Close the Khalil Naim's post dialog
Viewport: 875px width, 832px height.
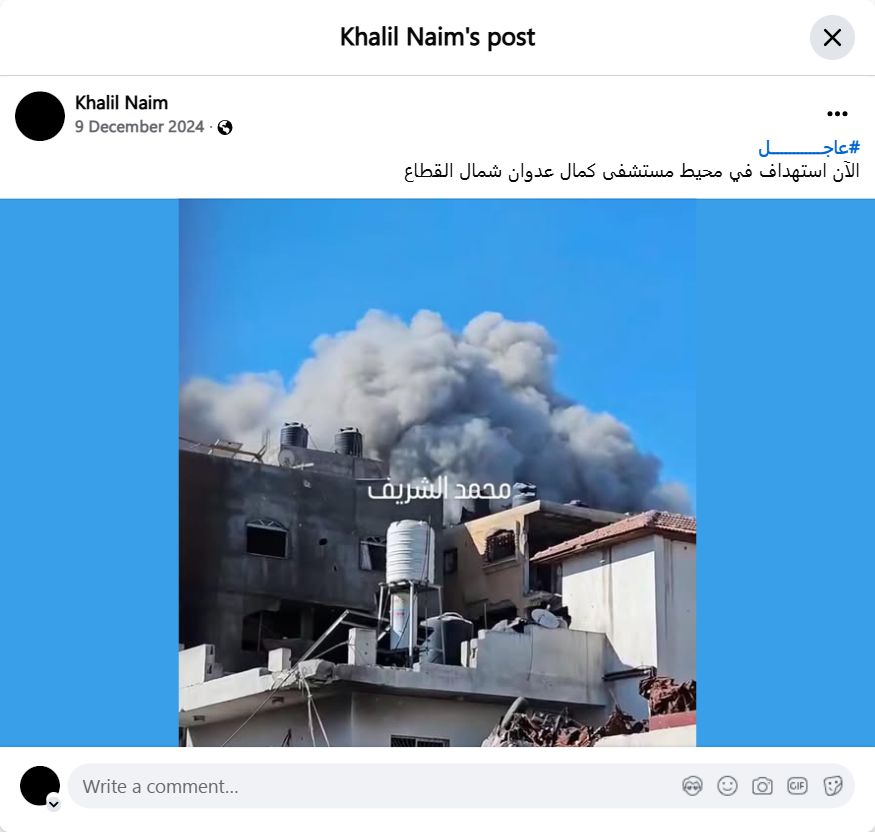832,37
